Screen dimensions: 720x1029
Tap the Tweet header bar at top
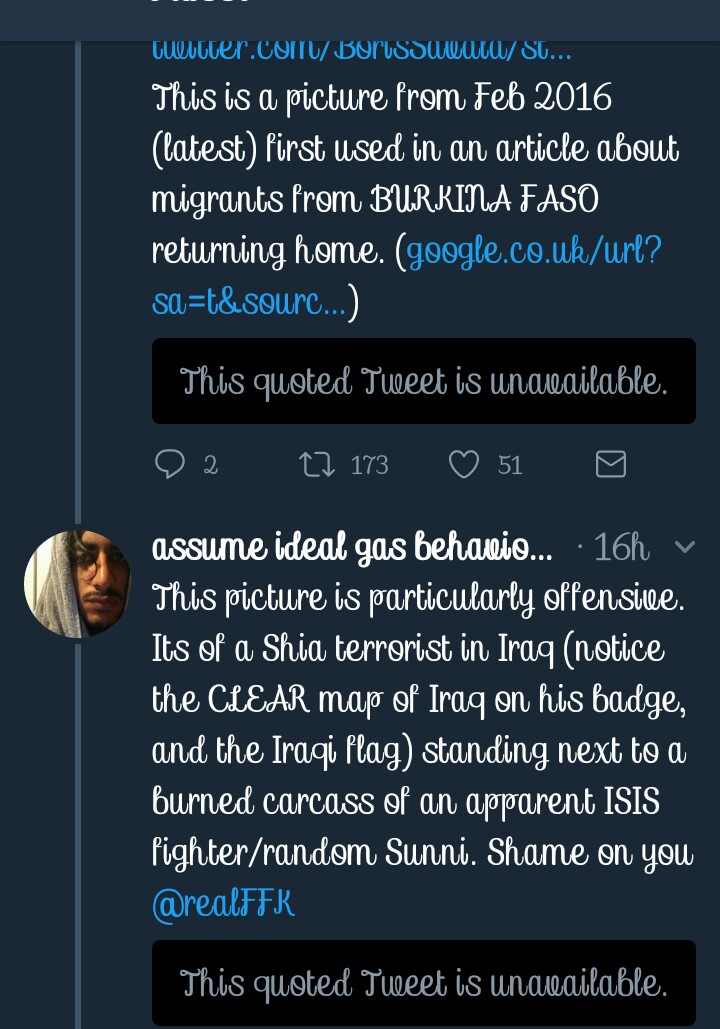coord(360,20)
